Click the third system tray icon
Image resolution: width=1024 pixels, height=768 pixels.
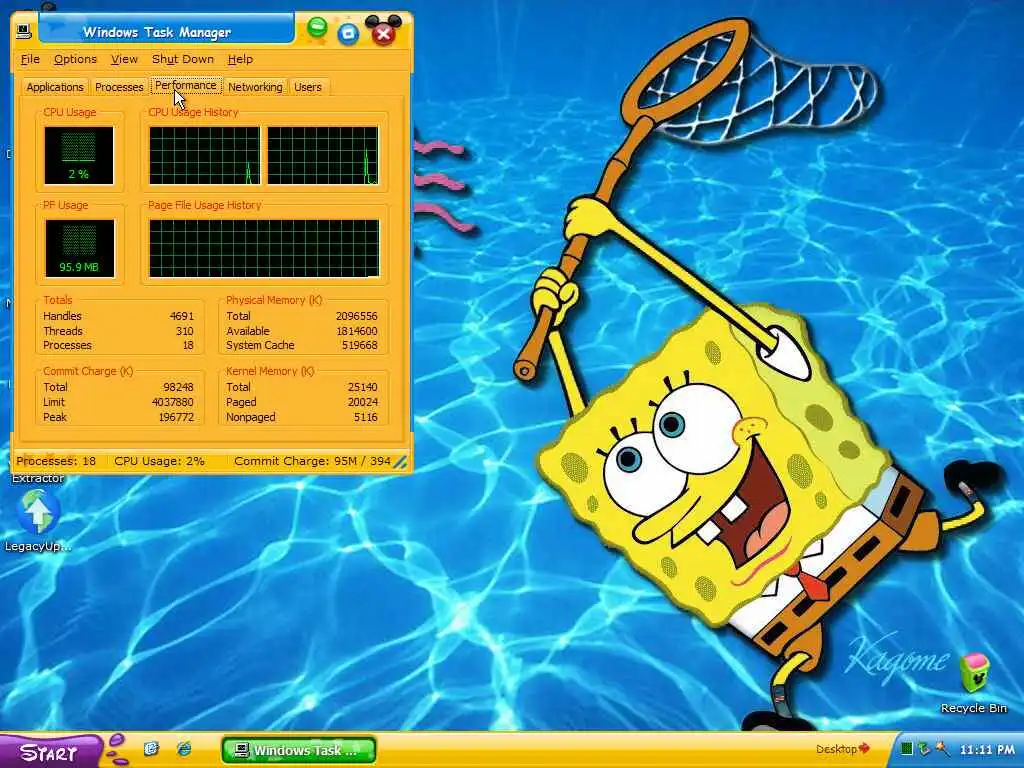942,749
